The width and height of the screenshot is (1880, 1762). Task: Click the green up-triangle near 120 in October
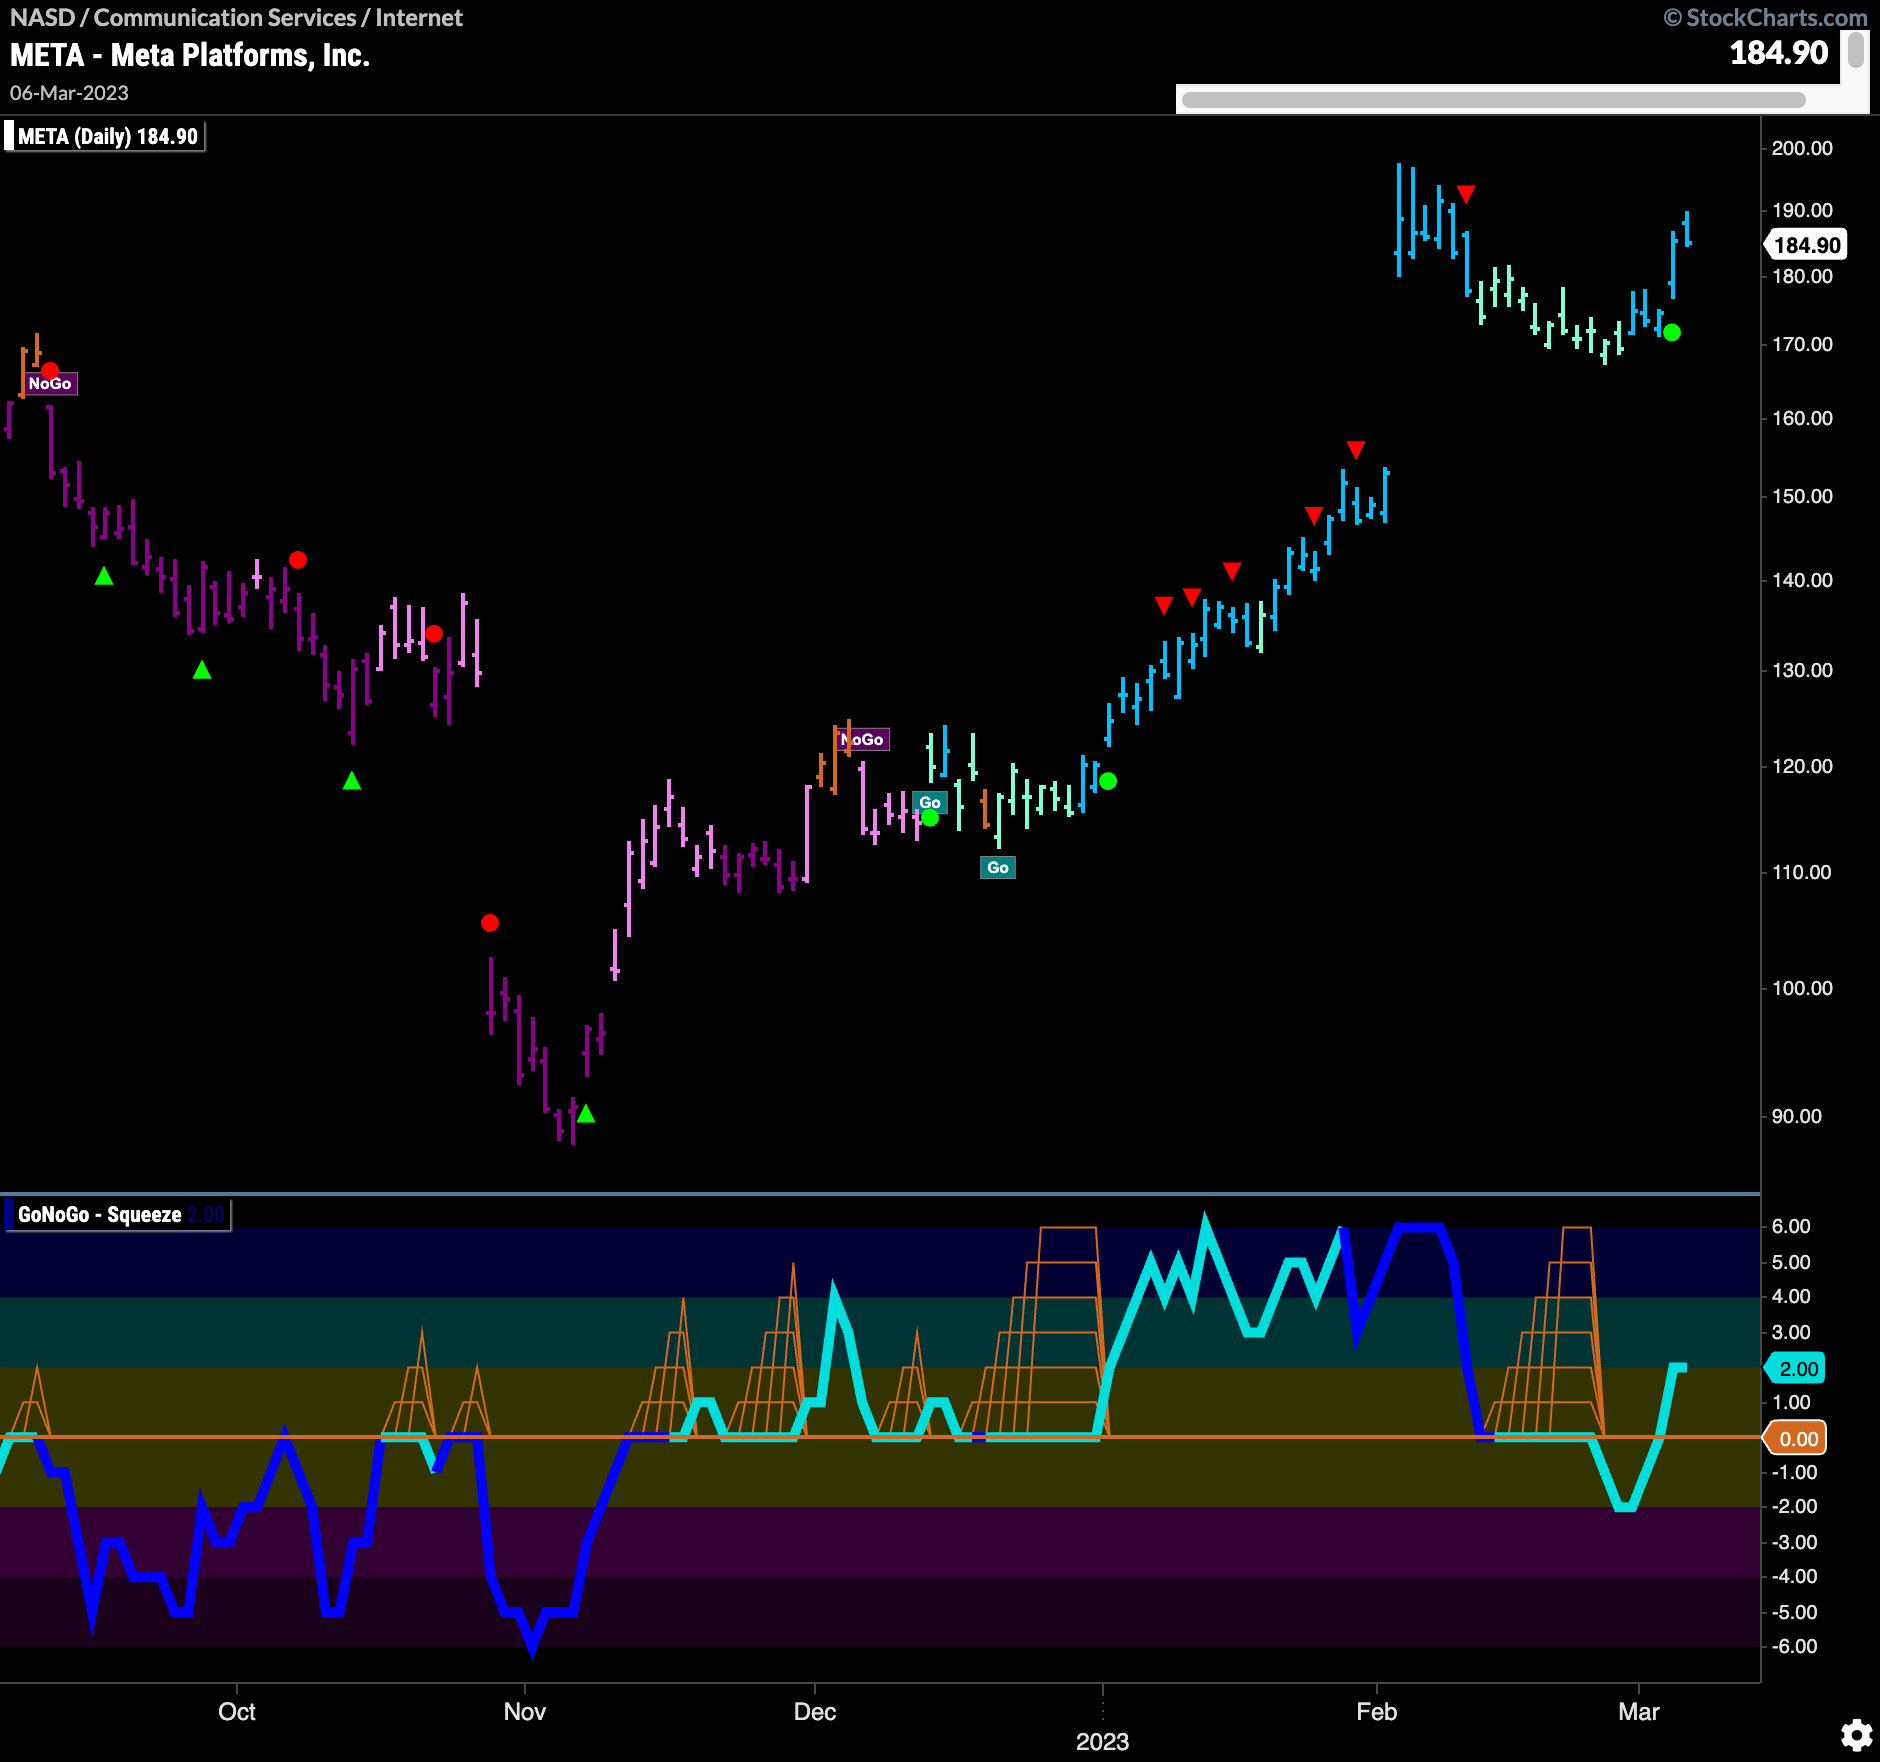(352, 780)
